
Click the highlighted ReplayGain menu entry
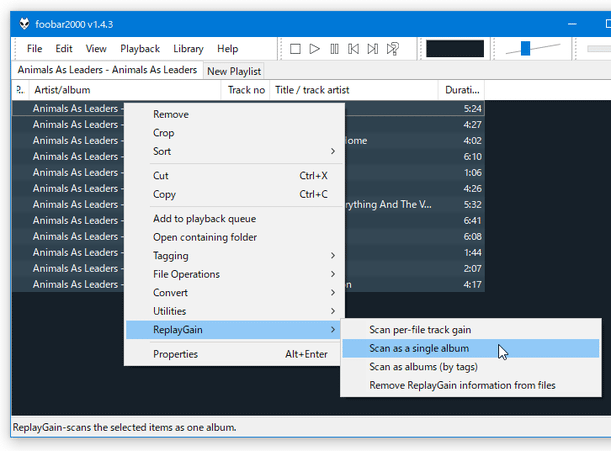click(235, 330)
